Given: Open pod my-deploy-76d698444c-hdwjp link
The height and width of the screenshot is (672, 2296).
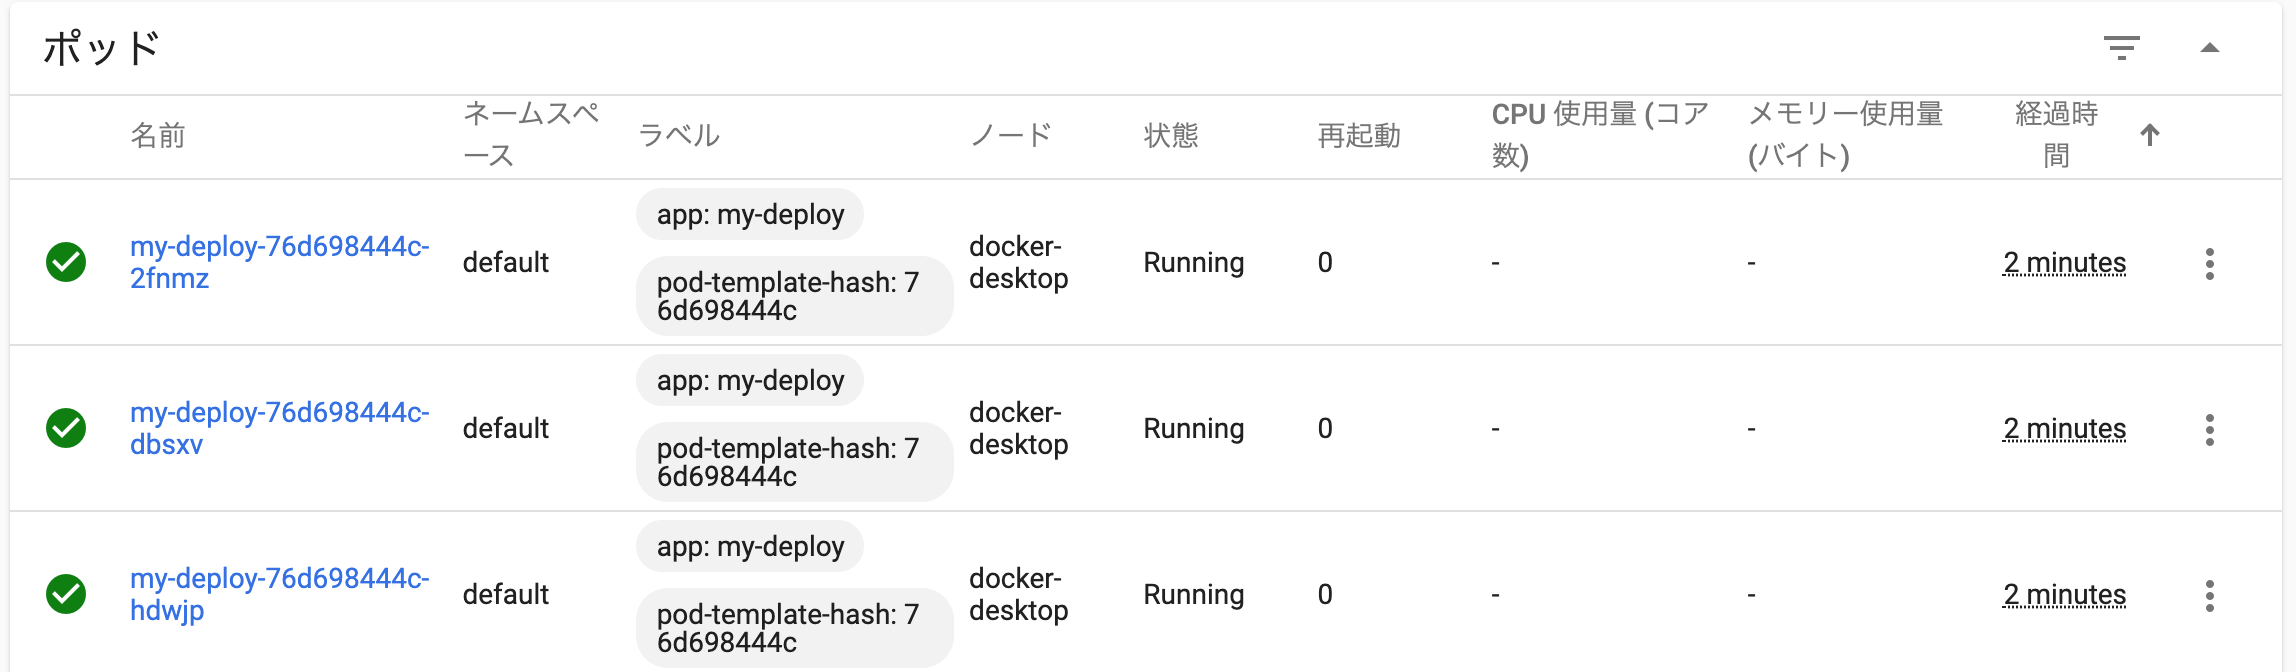Looking at the screenshot, I should pos(280,594).
